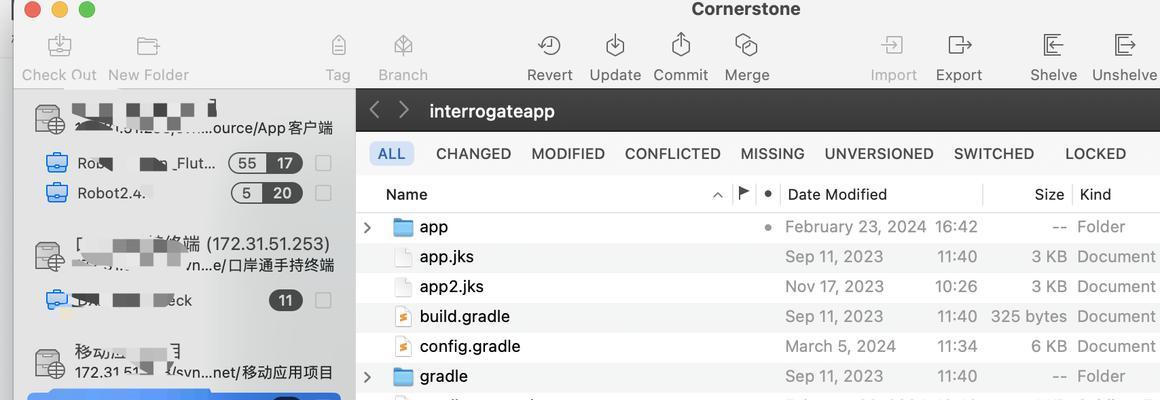Click the March 5, 2024 date cell
Image resolution: width=1160 pixels, height=400 pixels.
point(840,346)
